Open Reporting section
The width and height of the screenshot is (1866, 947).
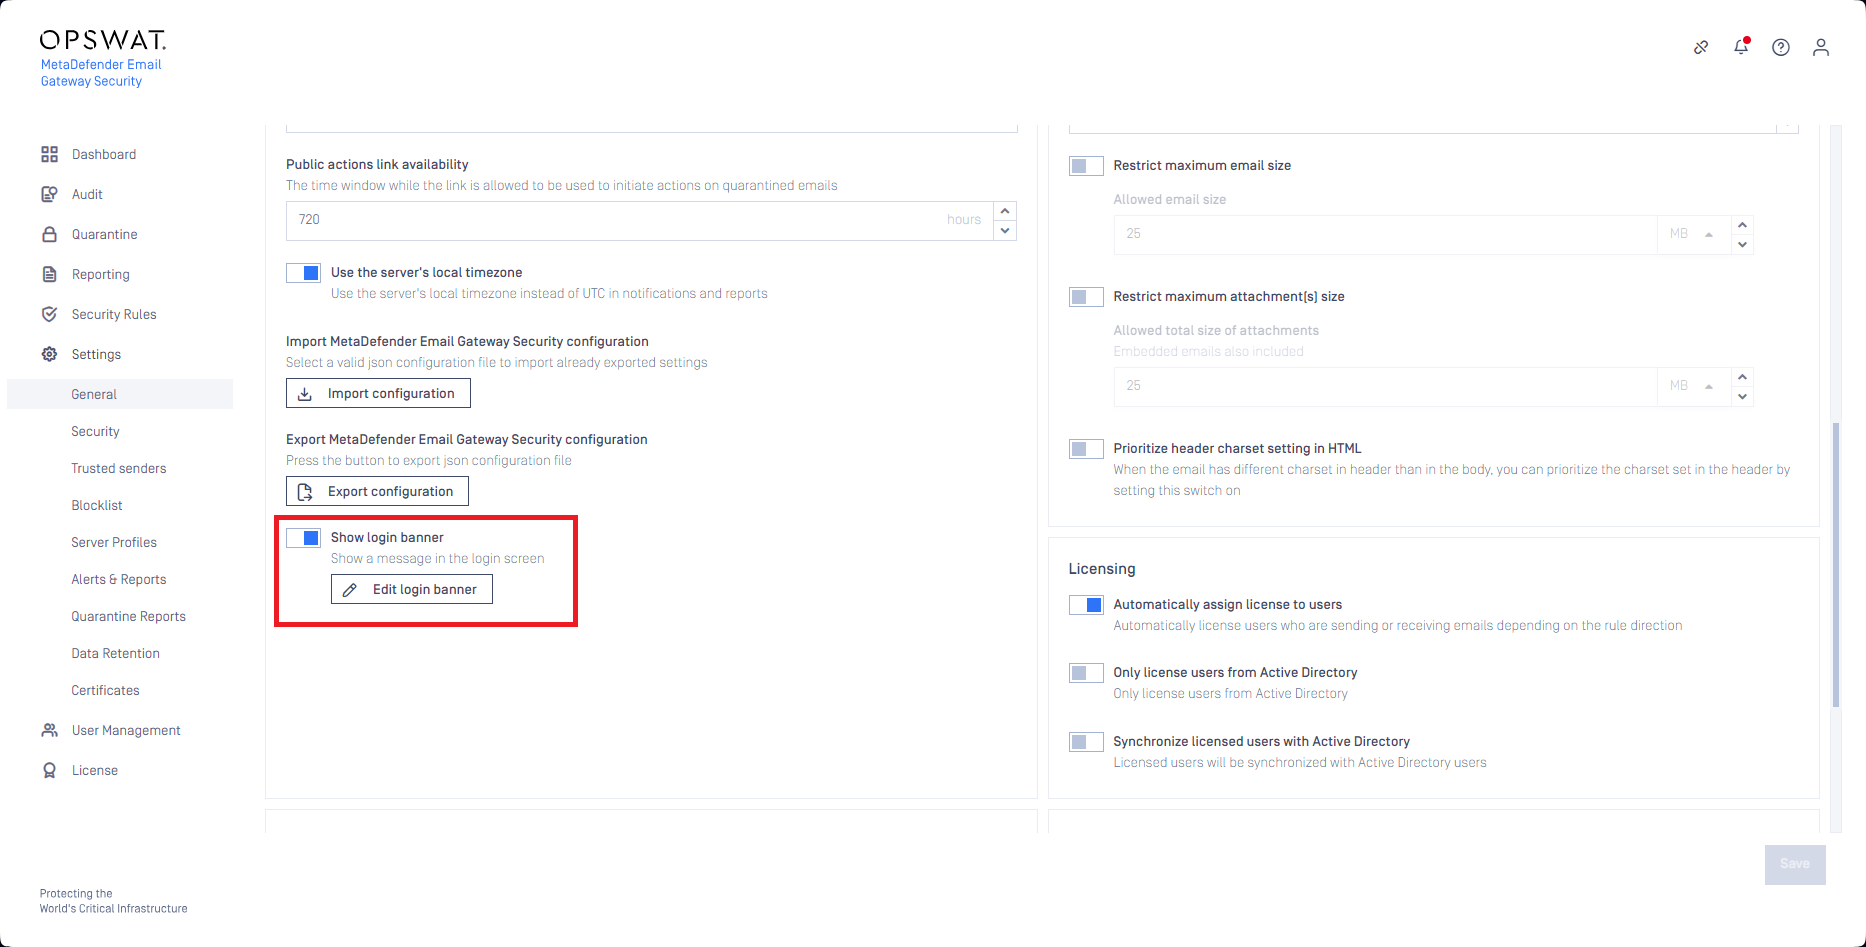click(x=101, y=274)
